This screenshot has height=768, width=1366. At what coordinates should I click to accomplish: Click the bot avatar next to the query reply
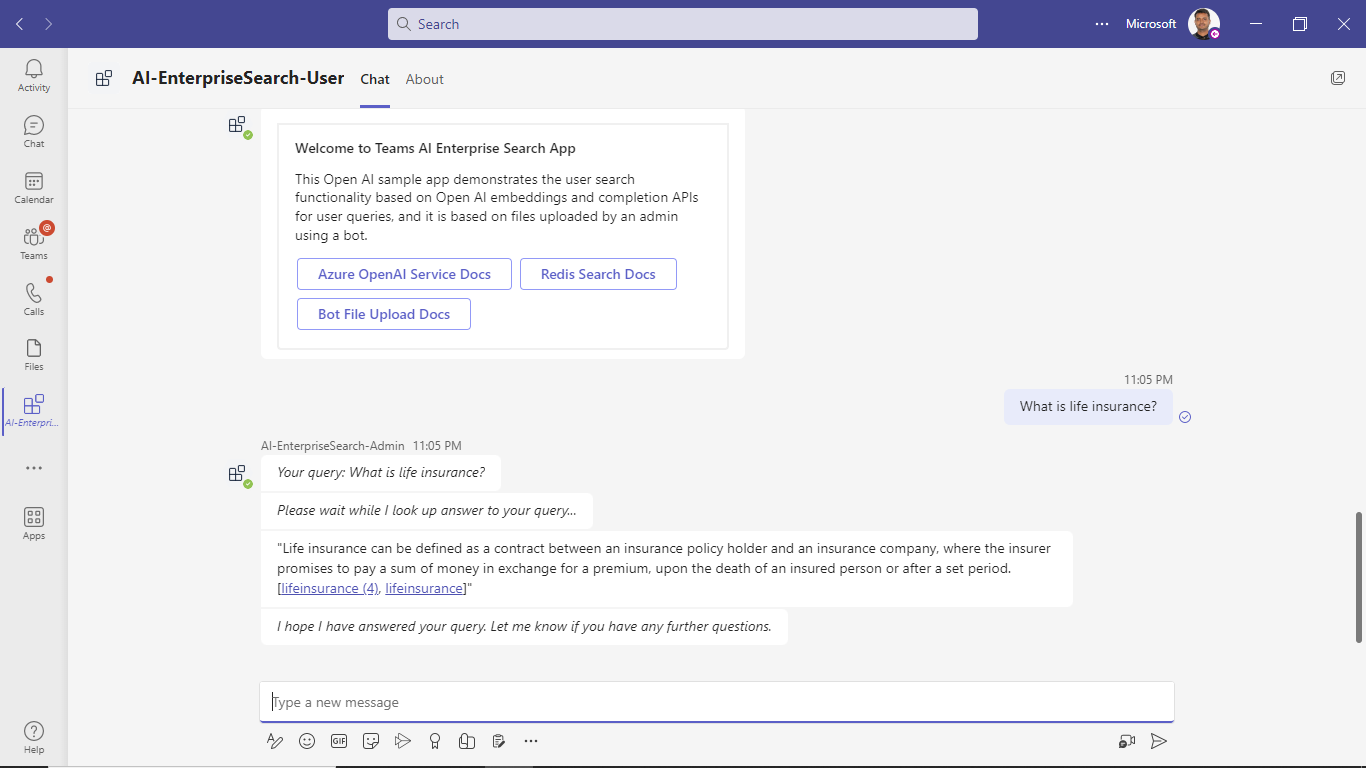(x=238, y=474)
